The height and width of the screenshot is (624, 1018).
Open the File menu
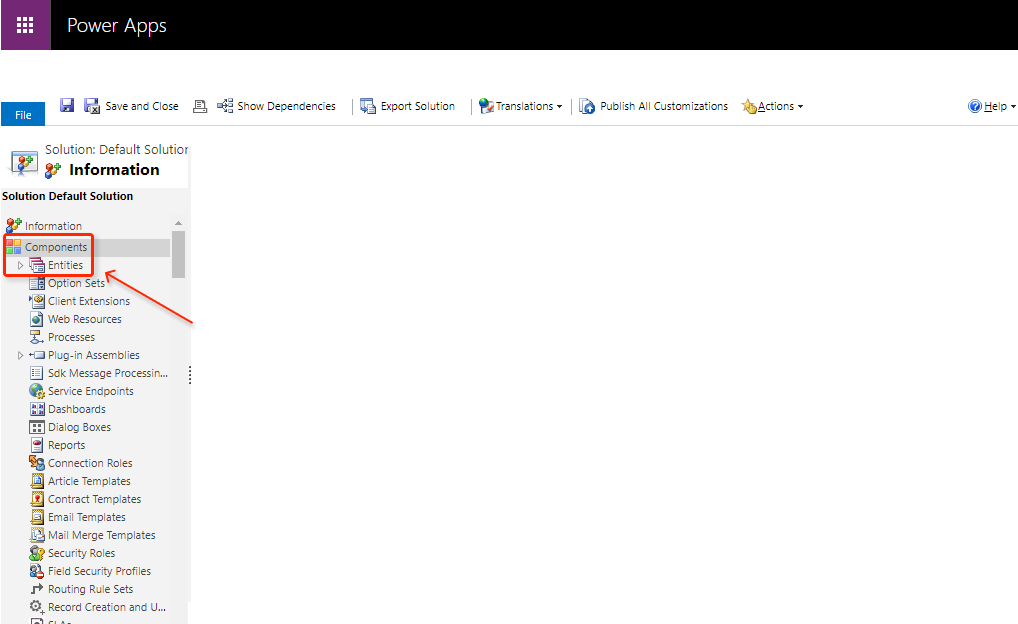(23, 114)
